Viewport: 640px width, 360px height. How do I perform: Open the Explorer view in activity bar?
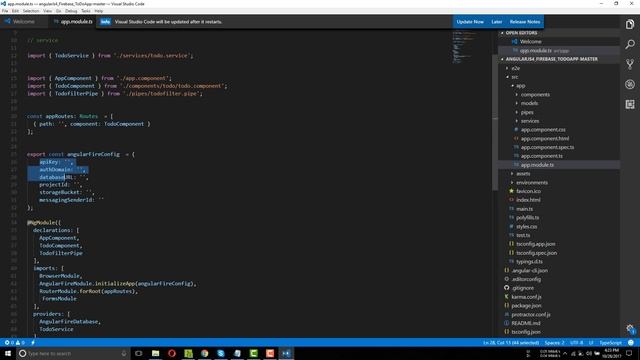pyautogui.click(x=630, y=24)
